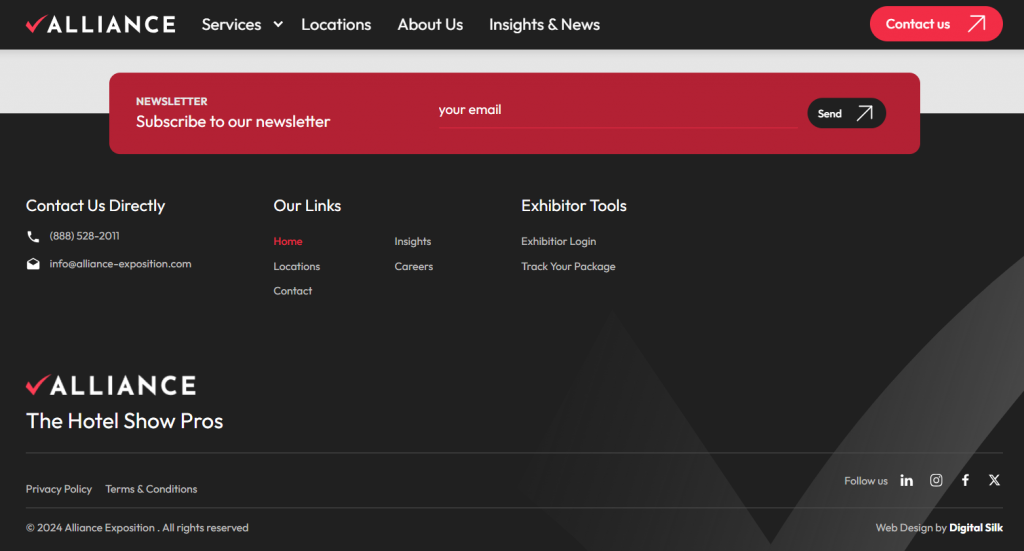Click the 'Contact Us Directly' heading
This screenshot has width=1024, height=551.
(x=95, y=206)
